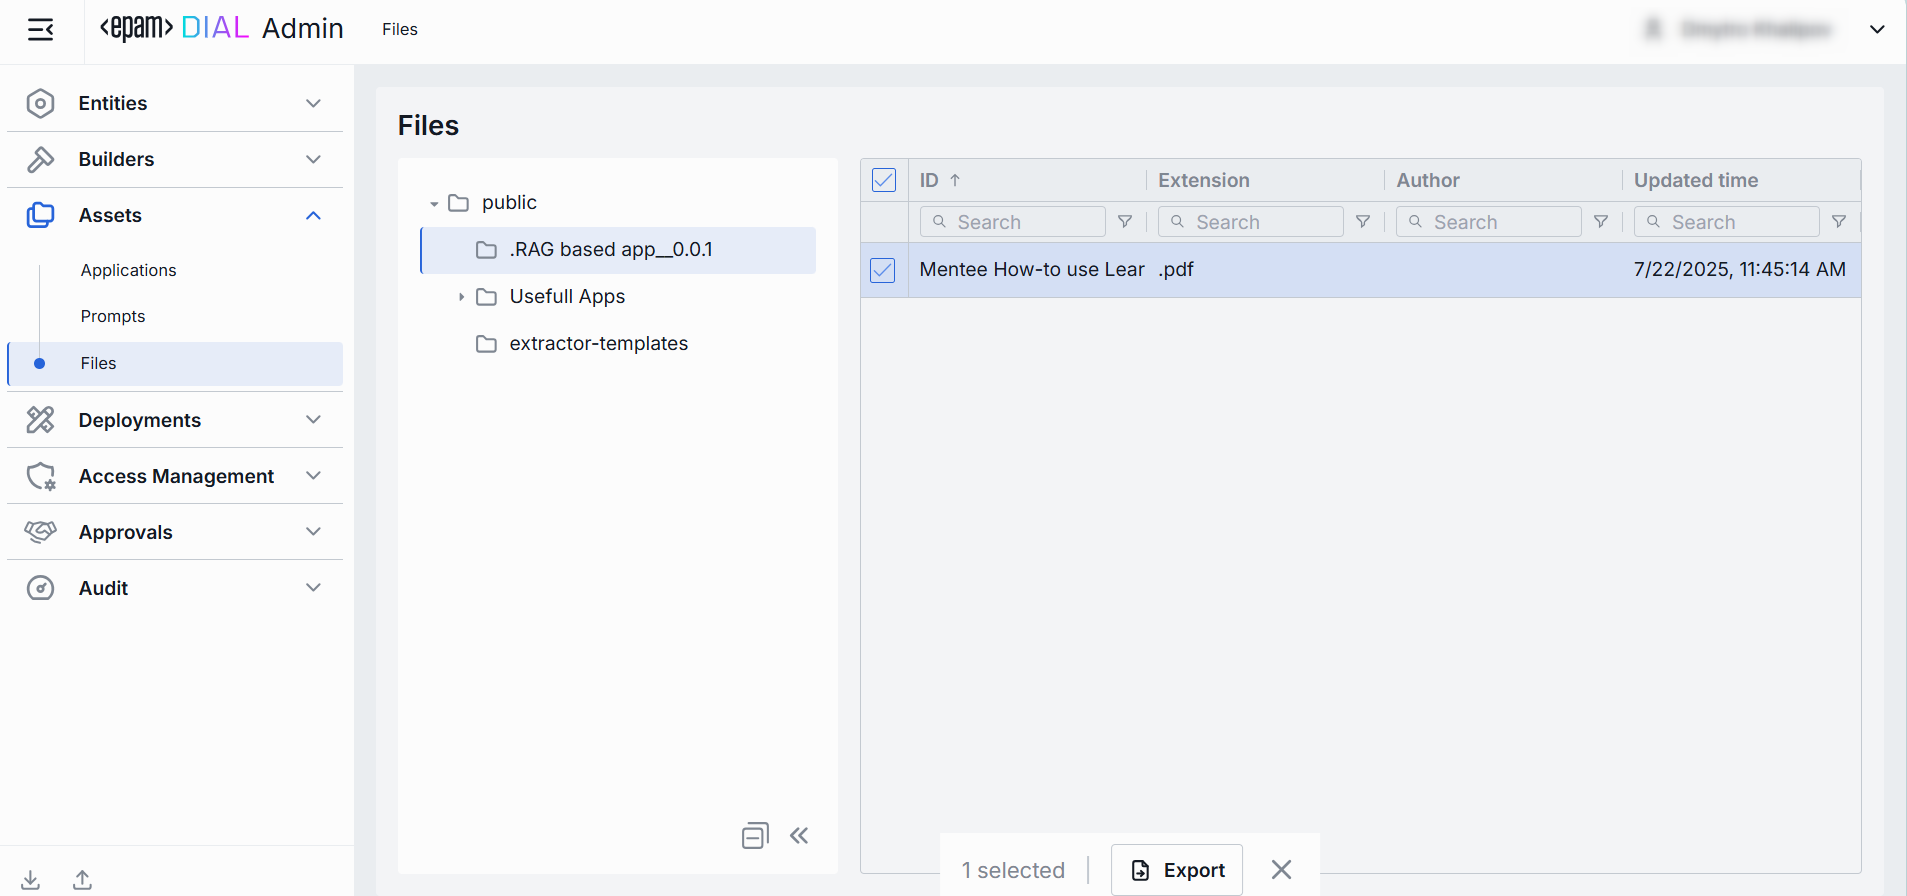Viewport: 1907px width, 896px height.
Task: Click the hamburger menu collapse icon
Action: pos(40,30)
